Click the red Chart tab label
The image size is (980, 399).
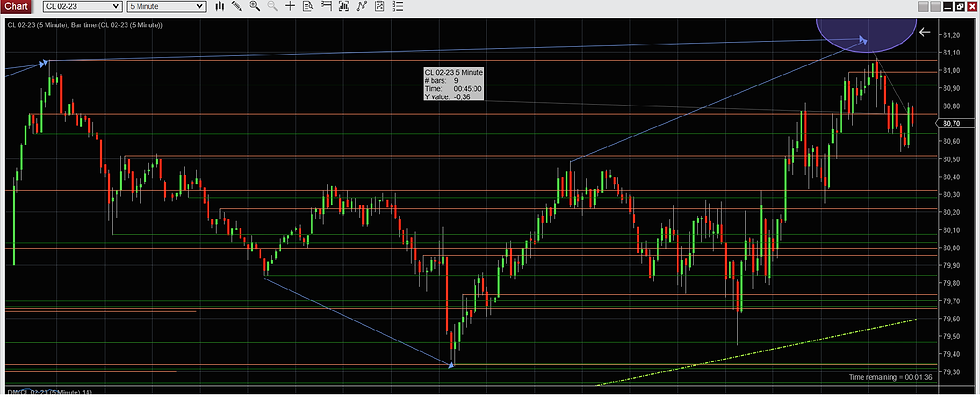tap(15, 6)
